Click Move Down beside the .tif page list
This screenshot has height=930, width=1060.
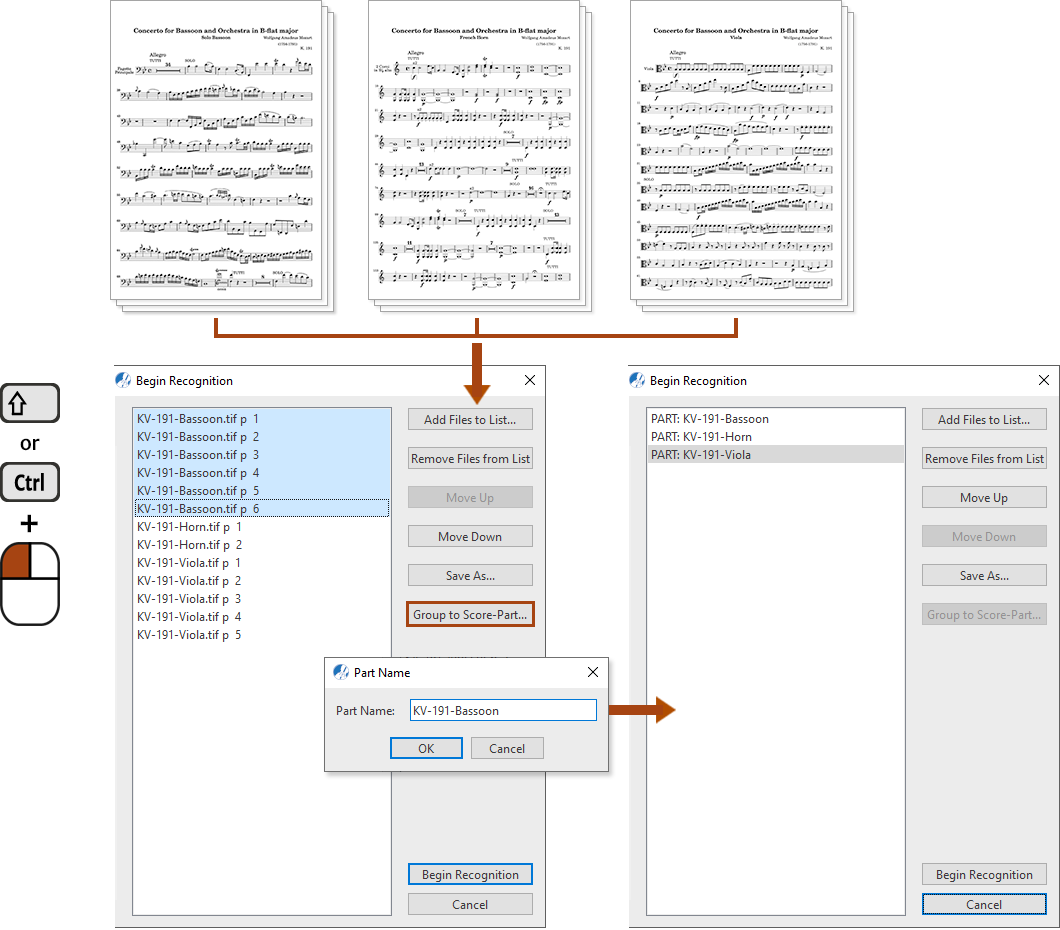(x=470, y=537)
